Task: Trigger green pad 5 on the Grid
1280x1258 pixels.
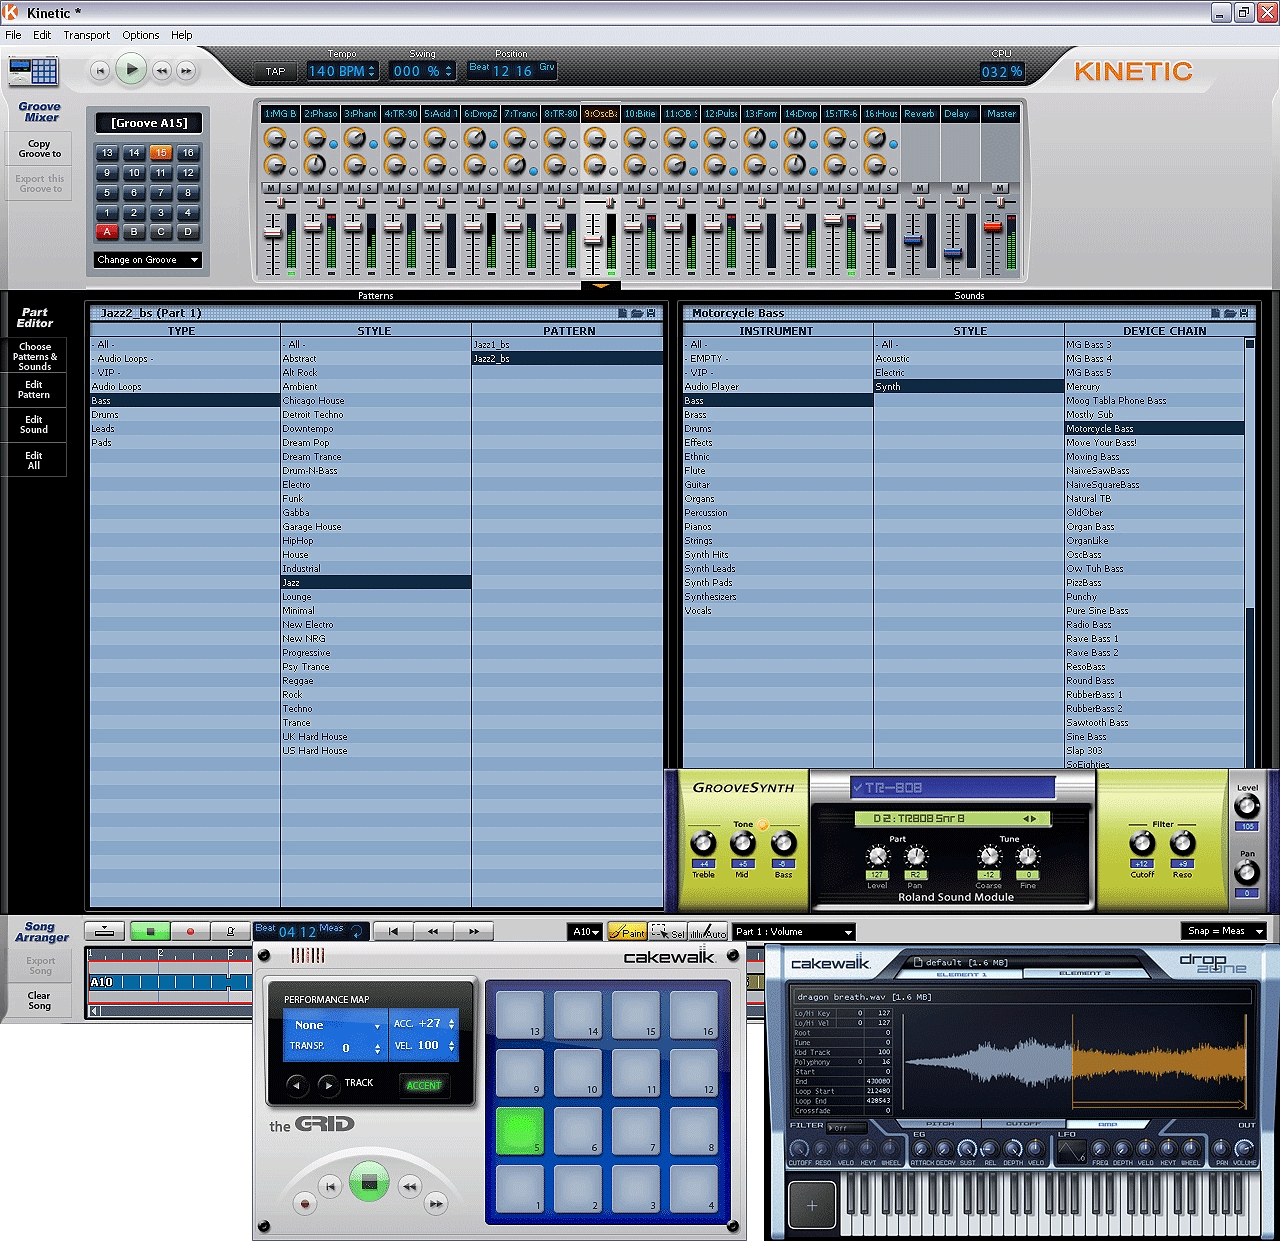Action: (520, 1130)
